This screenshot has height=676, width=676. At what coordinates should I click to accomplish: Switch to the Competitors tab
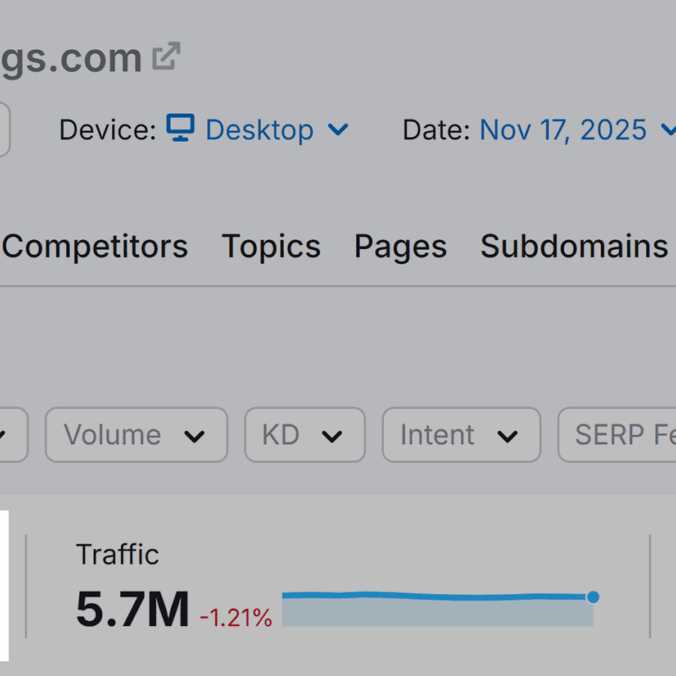[95, 246]
